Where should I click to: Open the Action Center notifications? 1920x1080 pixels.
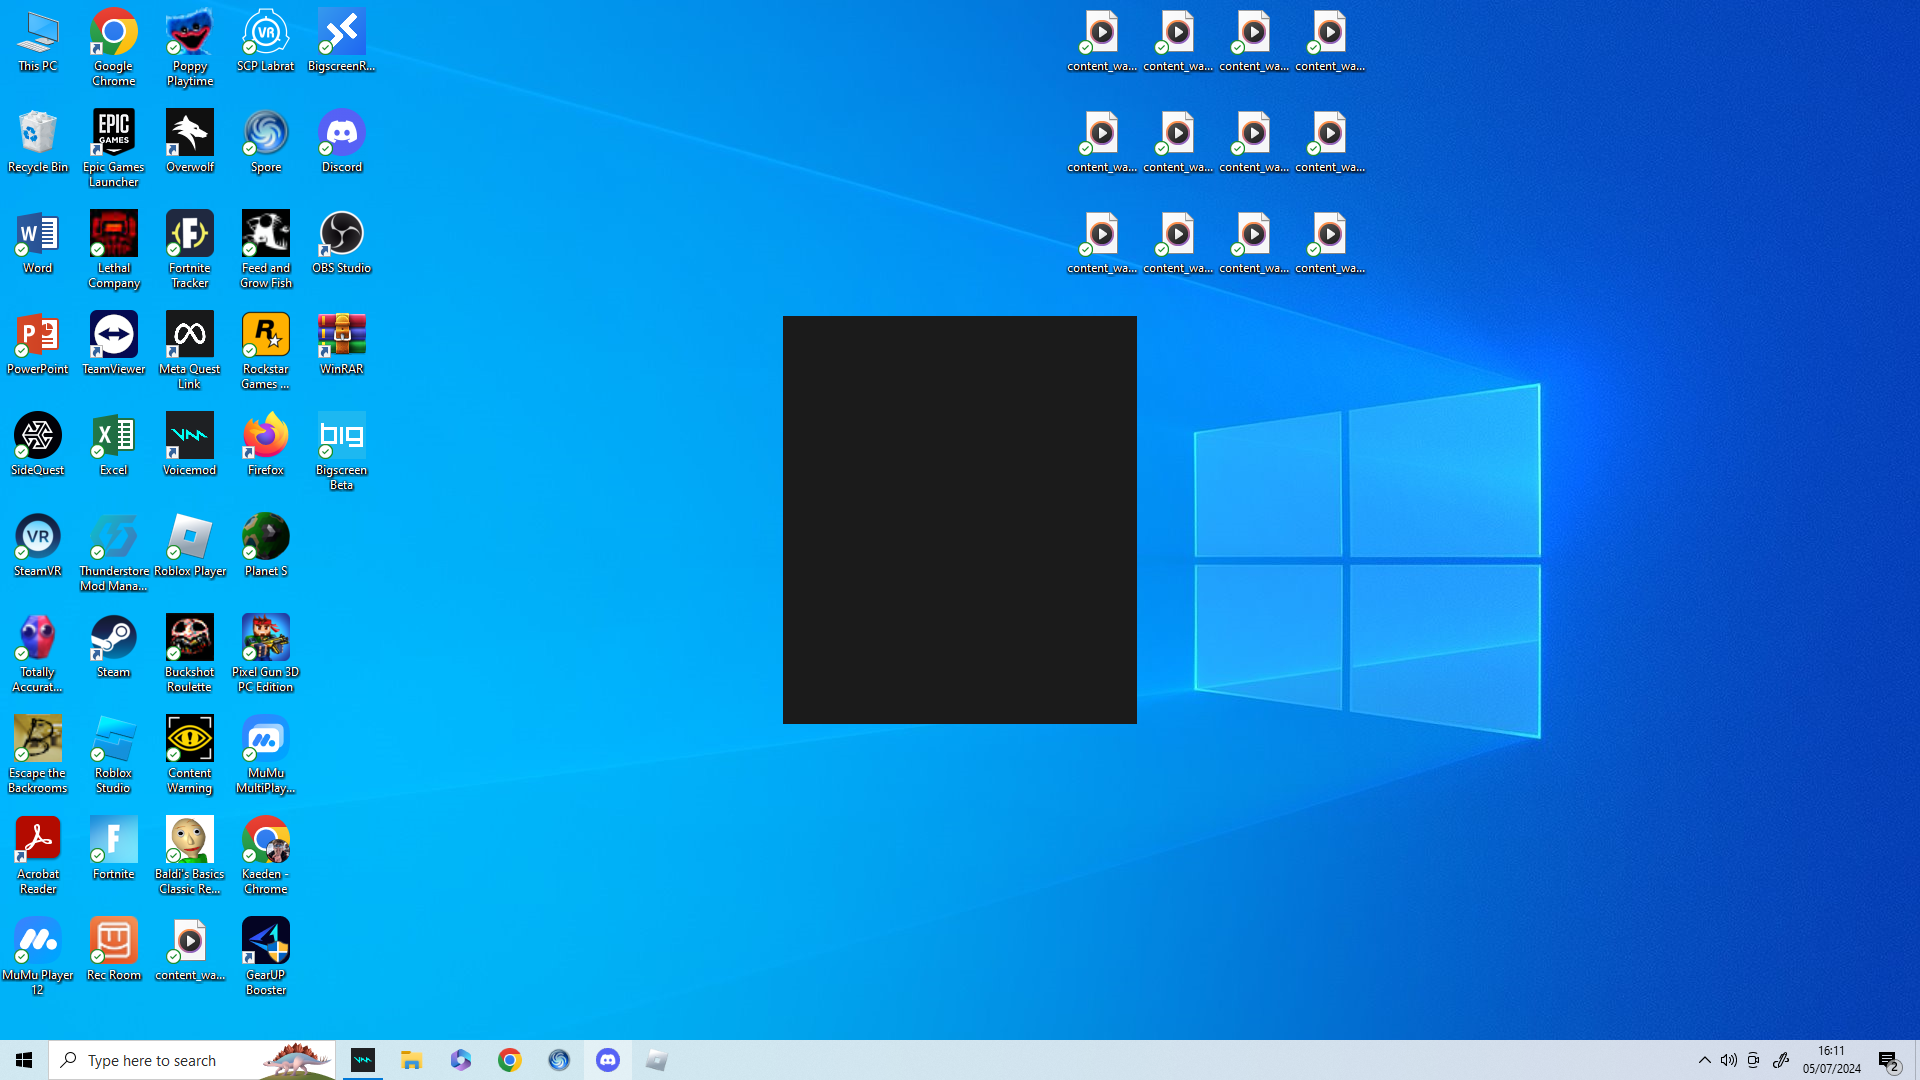click(x=1888, y=1060)
